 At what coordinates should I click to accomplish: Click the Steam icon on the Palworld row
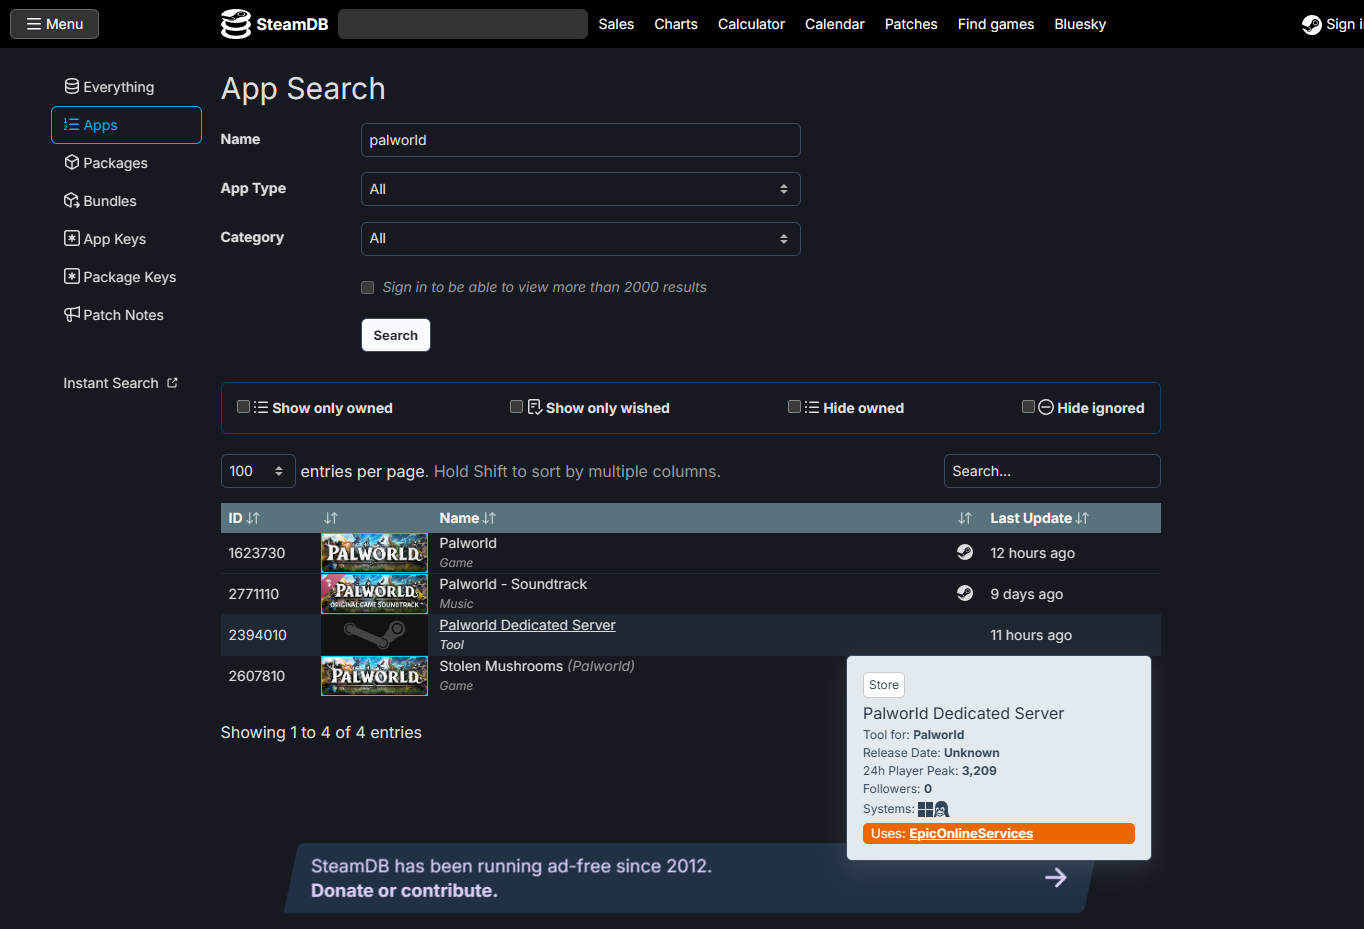coord(964,552)
